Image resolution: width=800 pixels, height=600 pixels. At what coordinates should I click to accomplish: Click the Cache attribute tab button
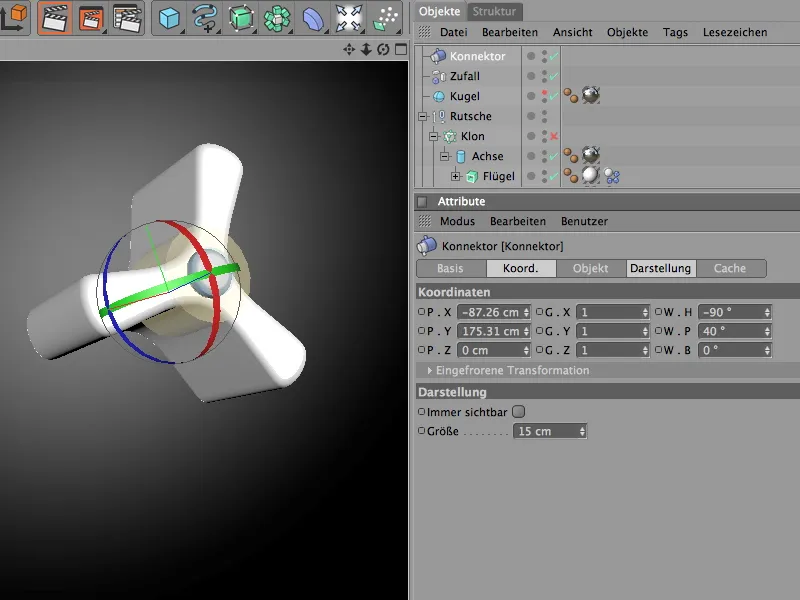tap(729, 268)
